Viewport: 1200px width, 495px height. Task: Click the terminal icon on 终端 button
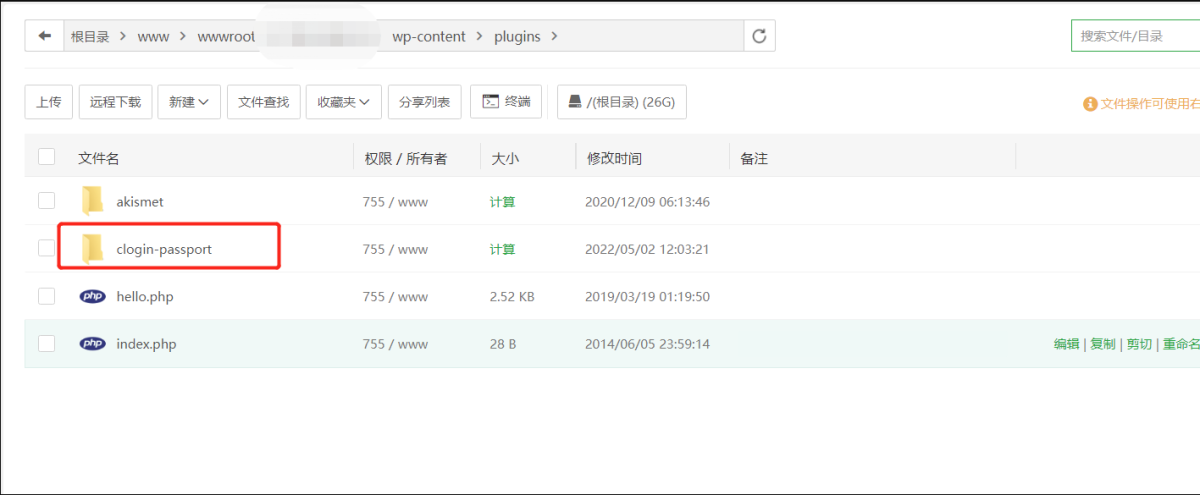coord(490,101)
